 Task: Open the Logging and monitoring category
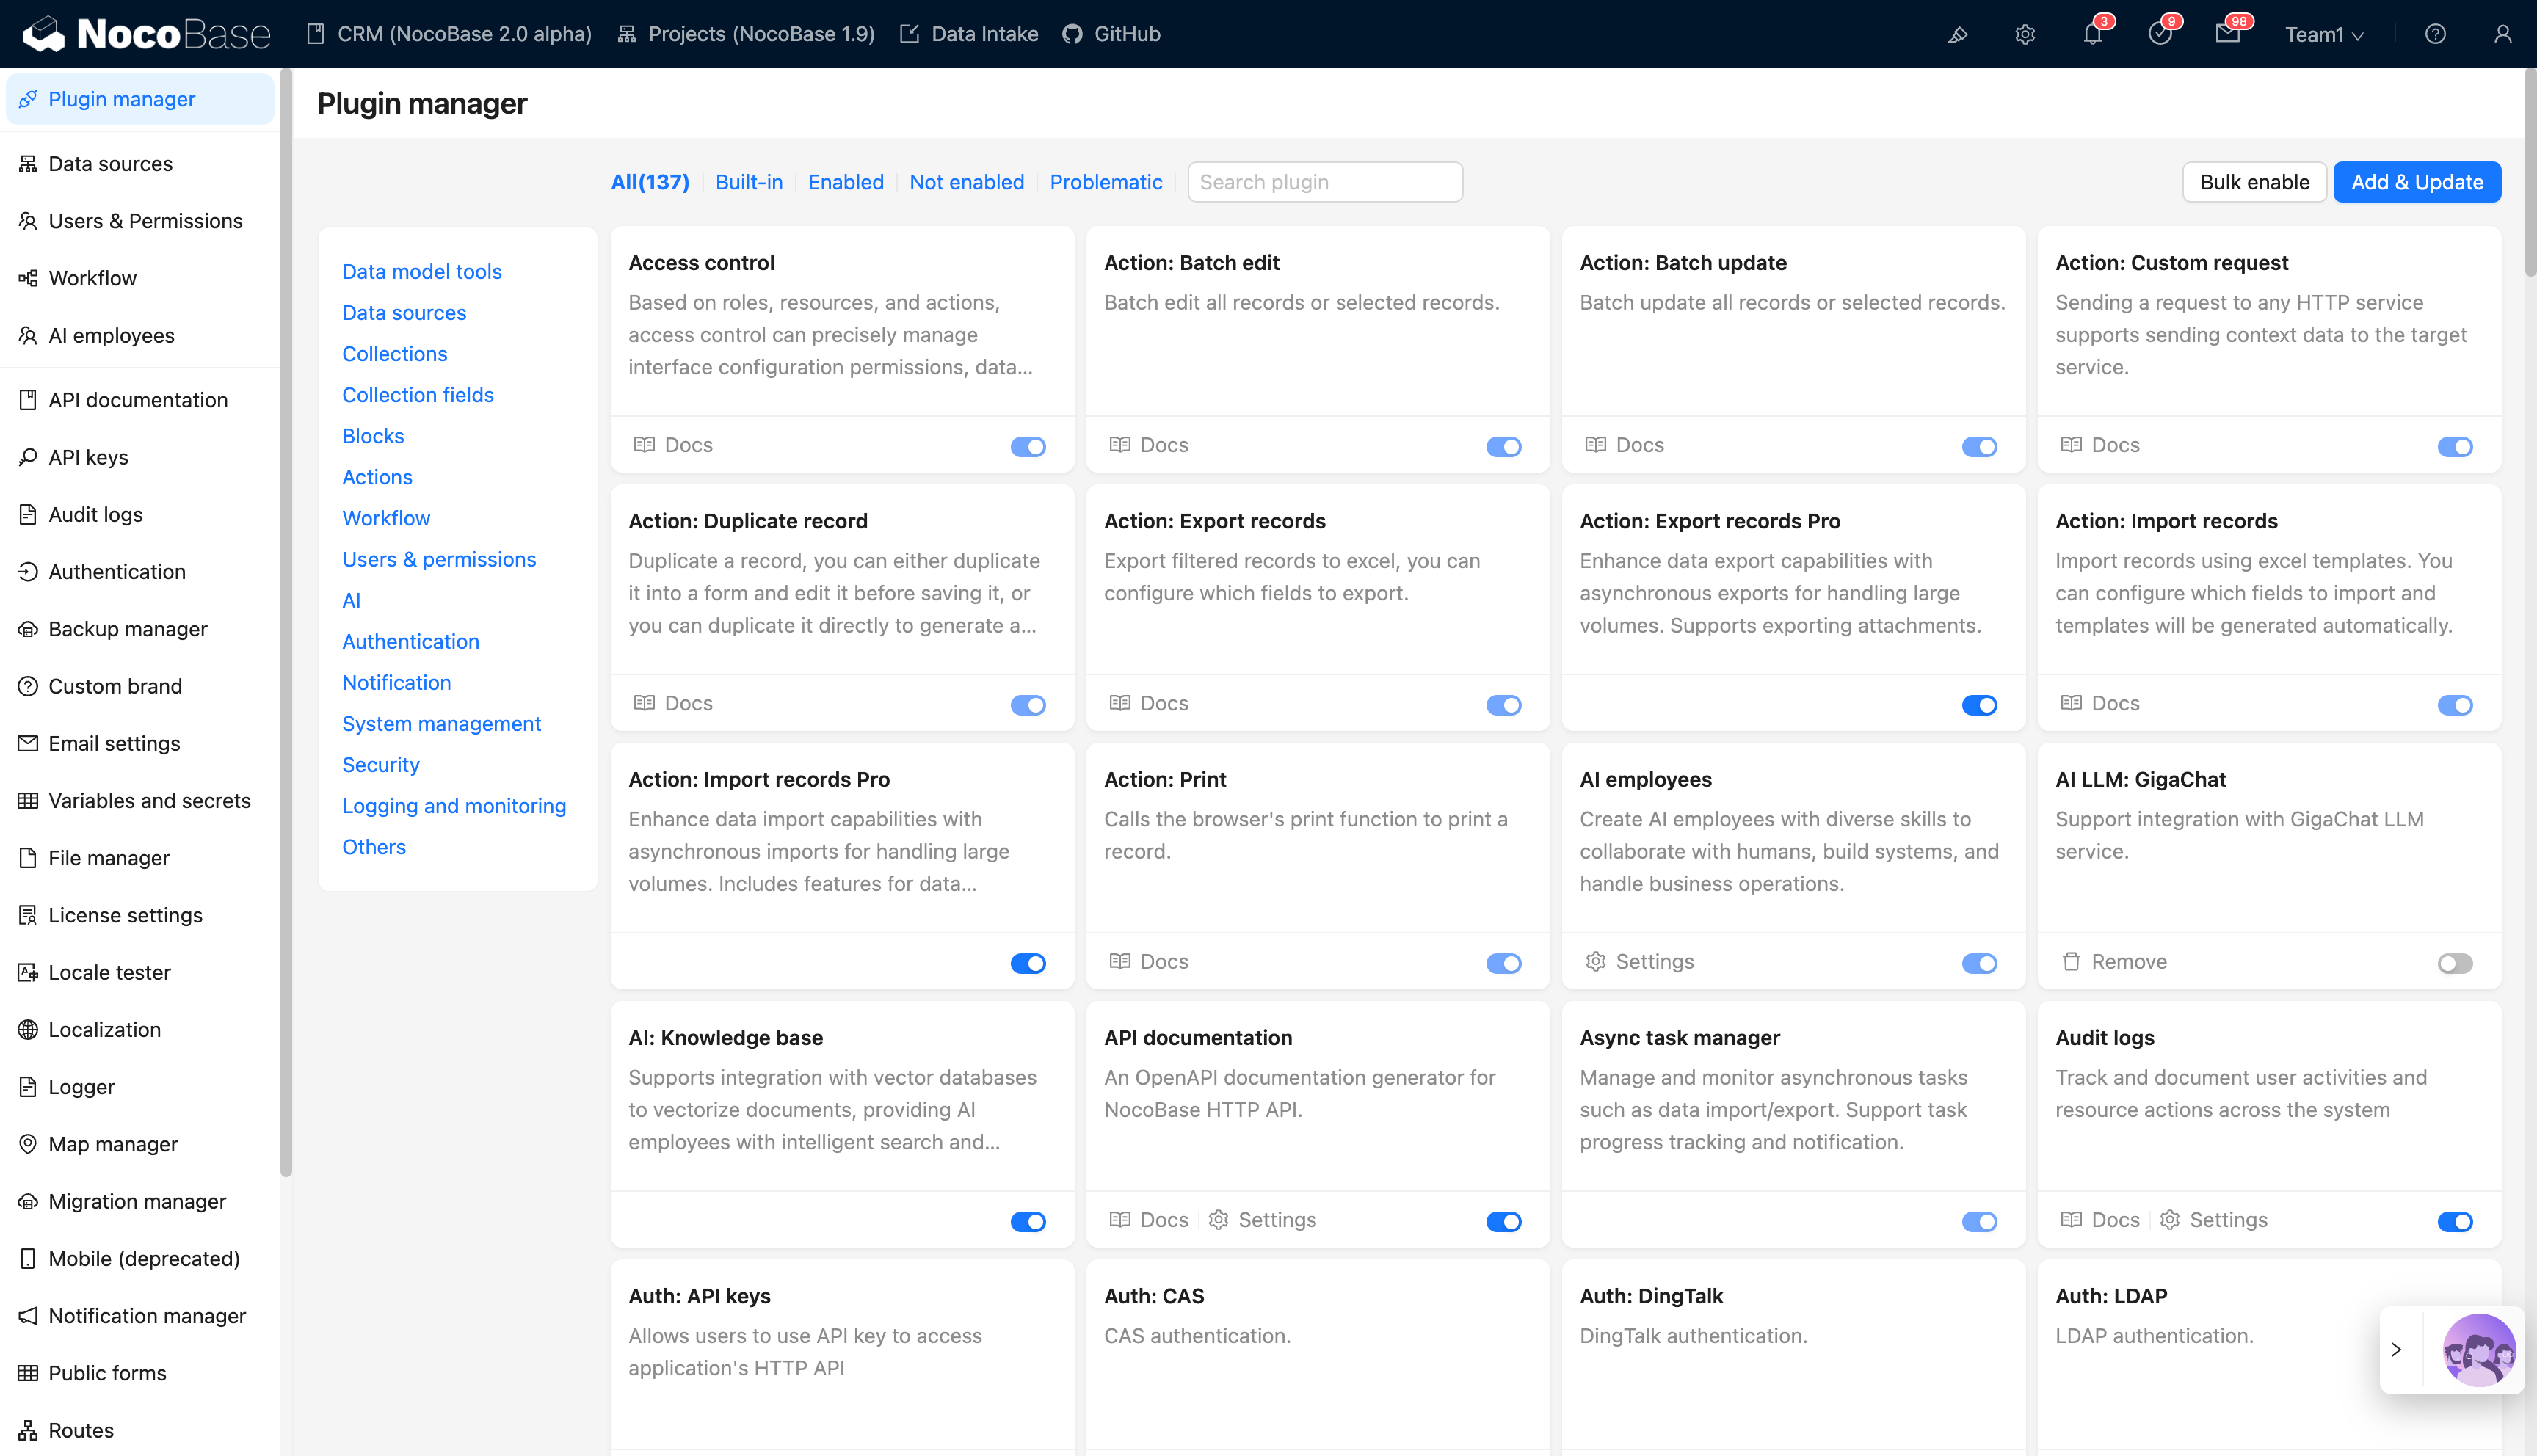454,805
